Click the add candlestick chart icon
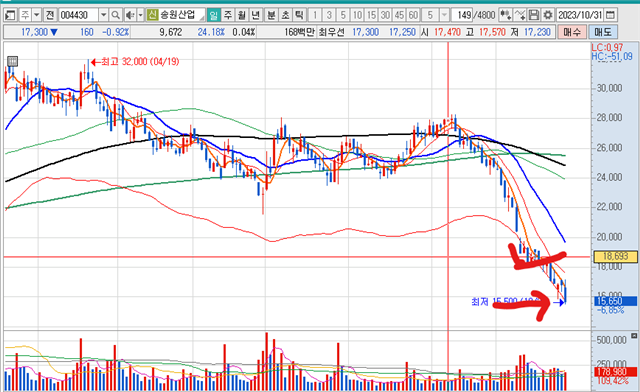The image size is (640, 392). point(505,16)
